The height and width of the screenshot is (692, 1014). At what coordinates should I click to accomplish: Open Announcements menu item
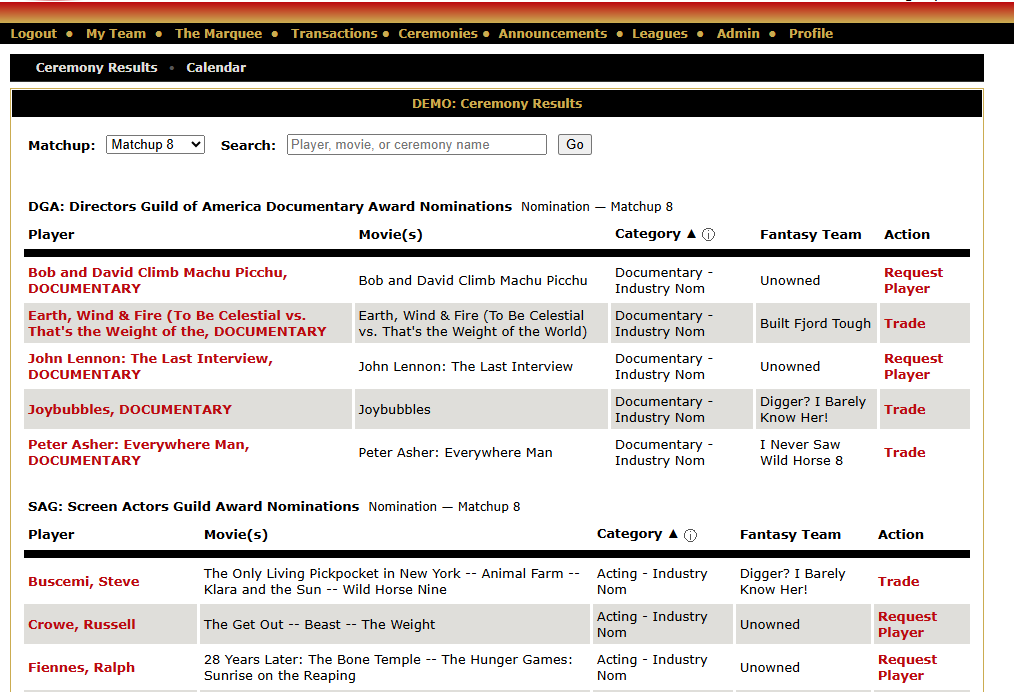(x=553, y=34)
